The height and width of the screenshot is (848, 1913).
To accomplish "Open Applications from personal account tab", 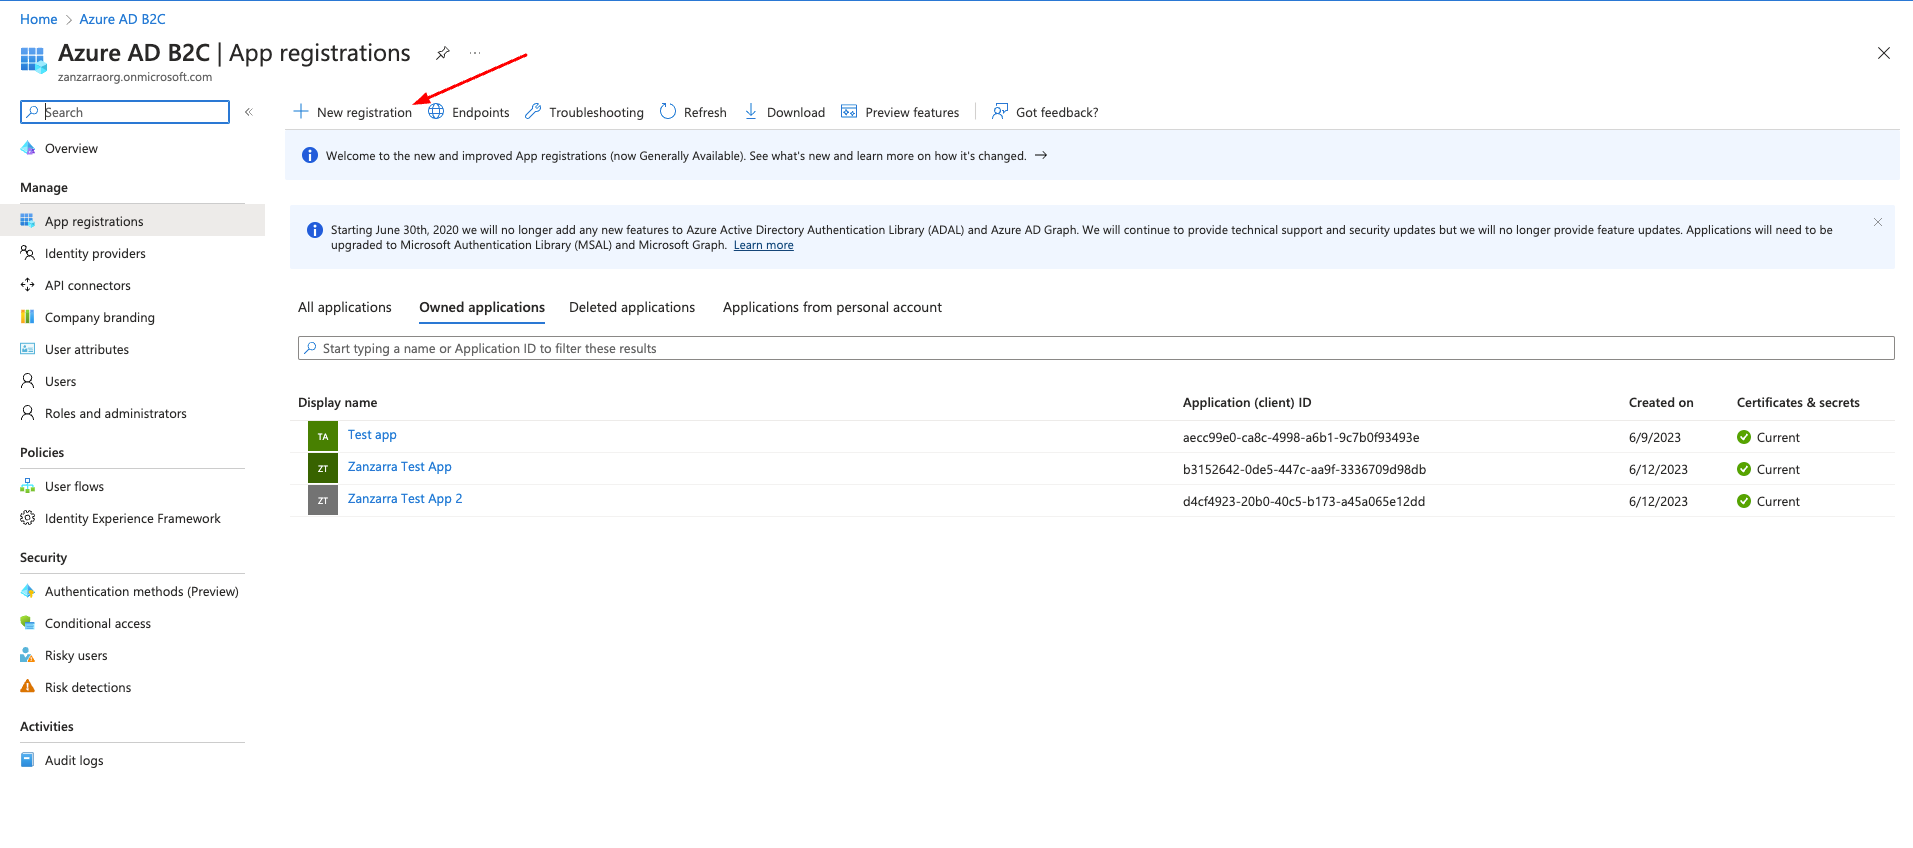I will (832, 307).
